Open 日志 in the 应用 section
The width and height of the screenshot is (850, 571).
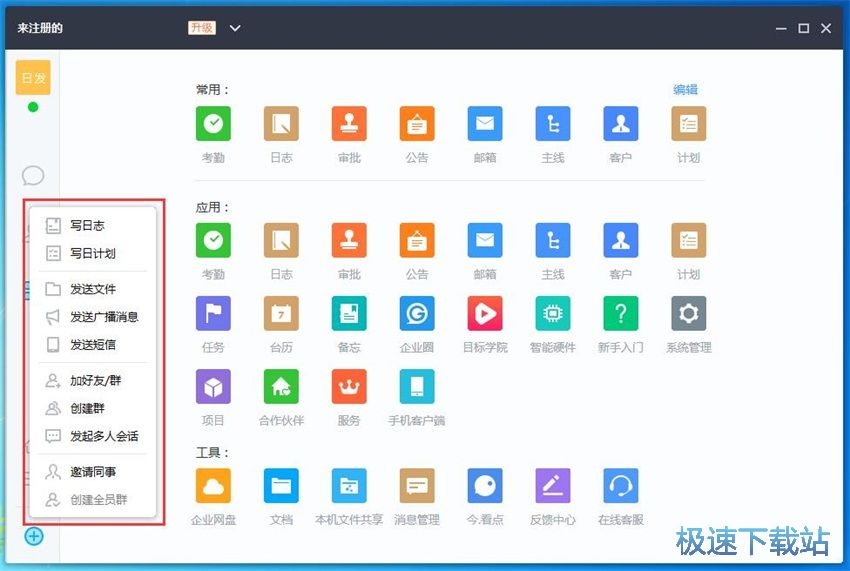281,240
